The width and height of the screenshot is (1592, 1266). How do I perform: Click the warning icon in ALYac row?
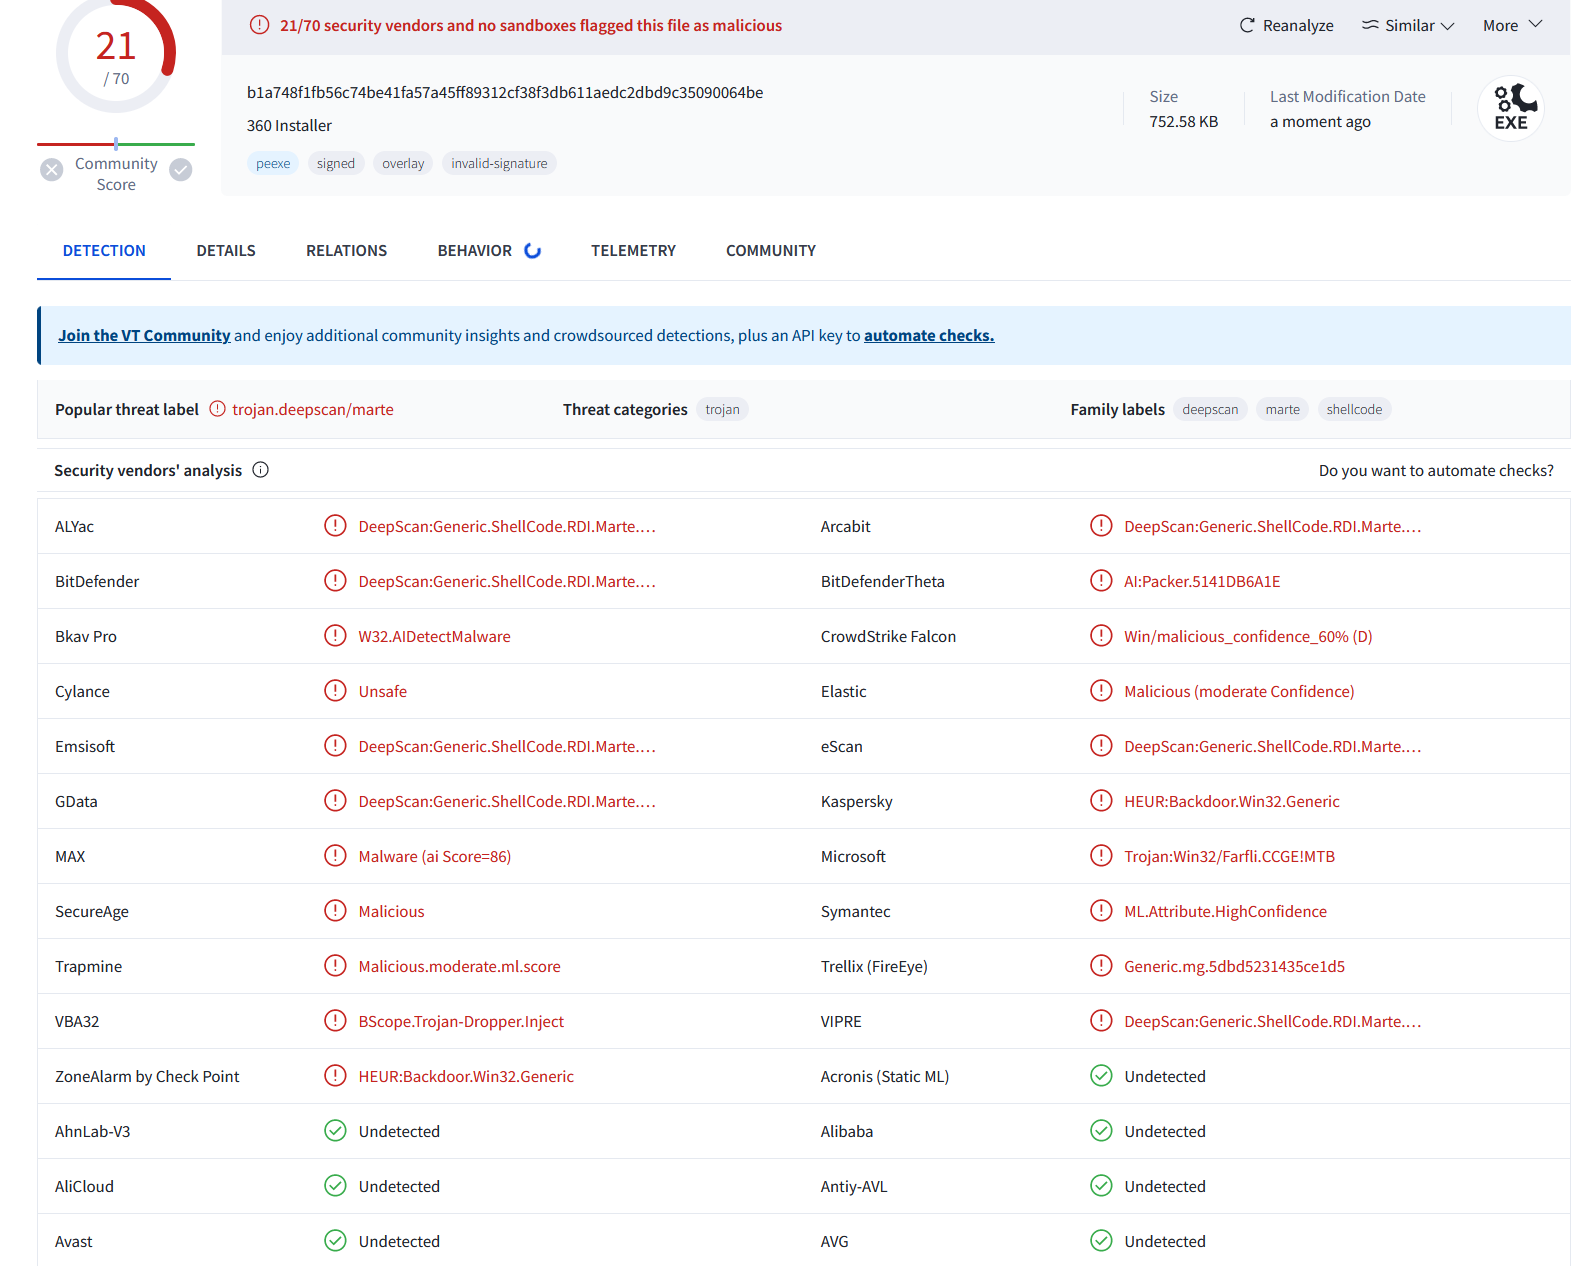coord(335,526)
